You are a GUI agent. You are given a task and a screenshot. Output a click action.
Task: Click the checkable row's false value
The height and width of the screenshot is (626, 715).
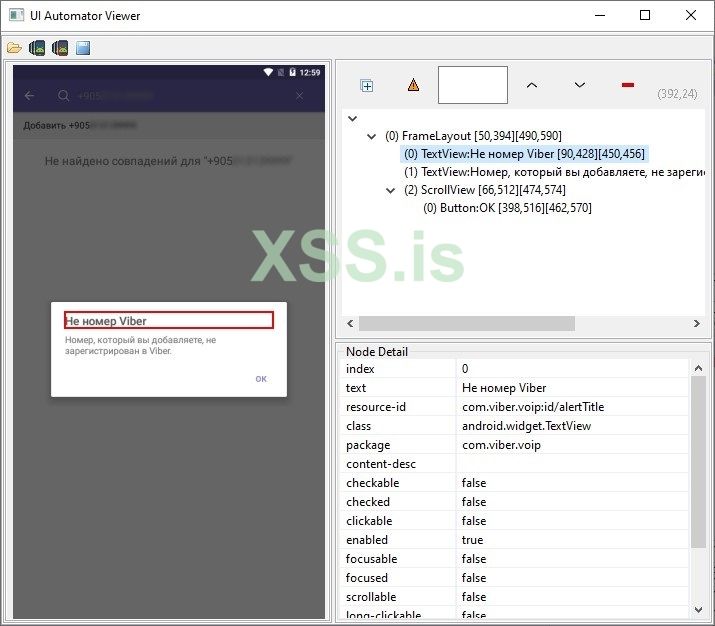474,483
